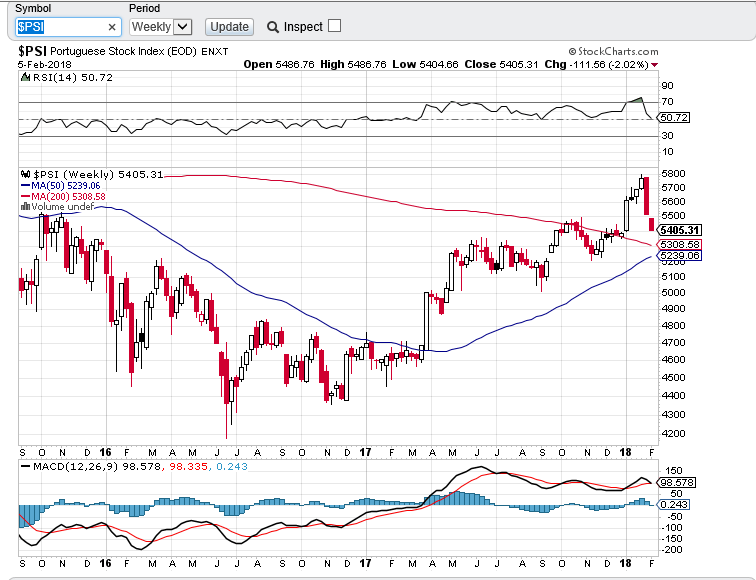The image size is (756, 580).
Task: Click the $PSI (Weekly) candlestick legend icon
Action: (26, 174)
